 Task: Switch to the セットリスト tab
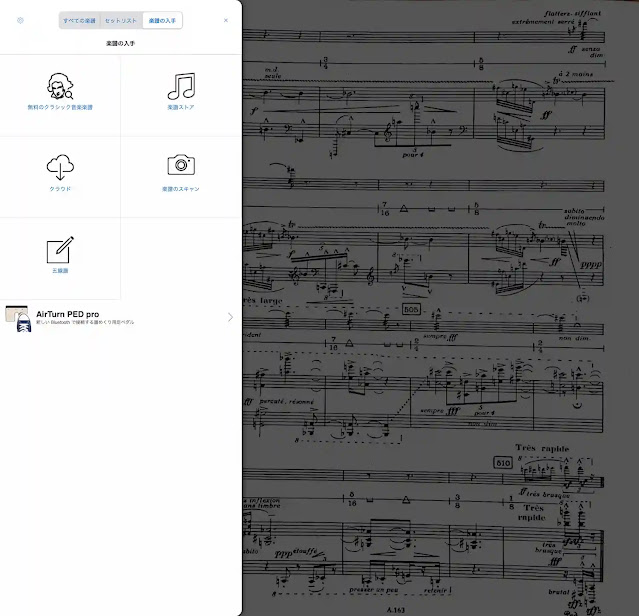click(x=121, y=20)
